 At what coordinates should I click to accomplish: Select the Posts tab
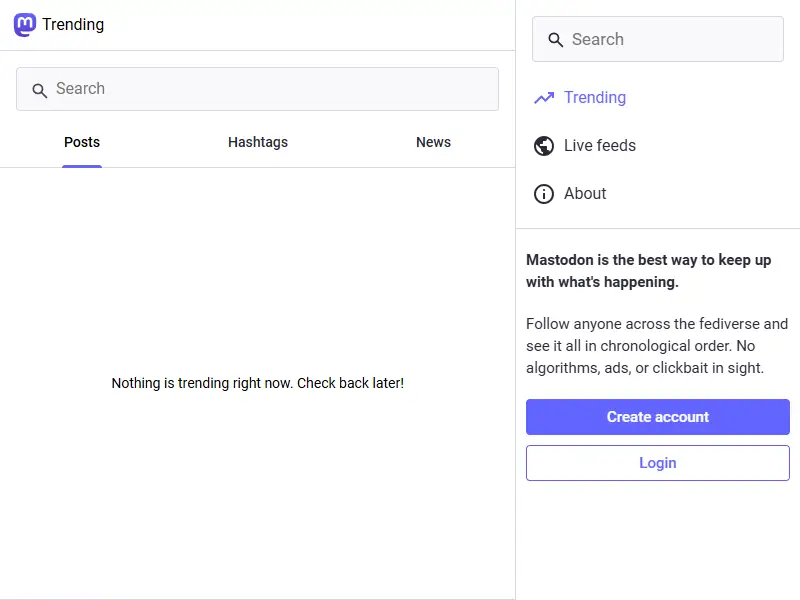[x=81, y=142]
